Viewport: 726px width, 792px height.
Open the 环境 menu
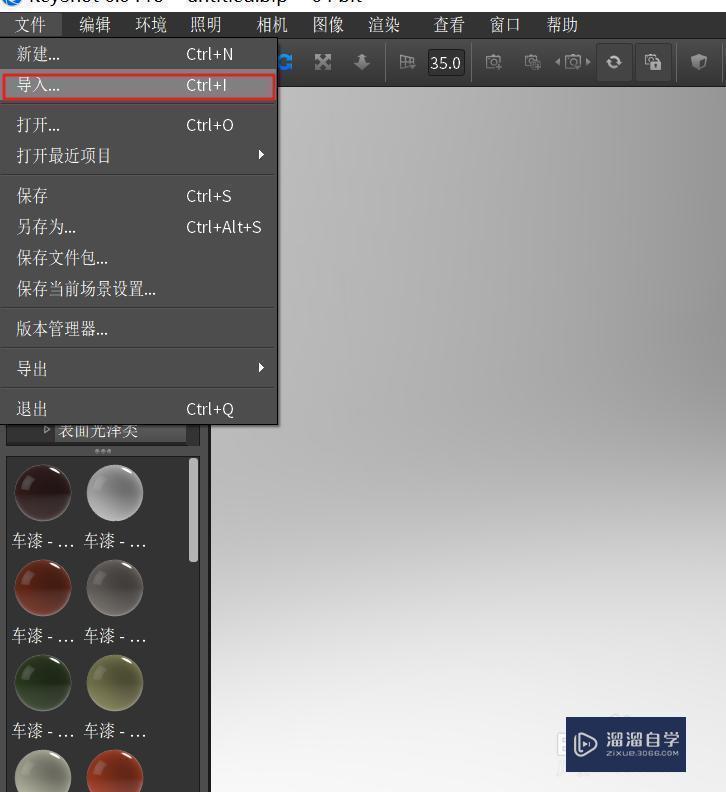point(151,25)
